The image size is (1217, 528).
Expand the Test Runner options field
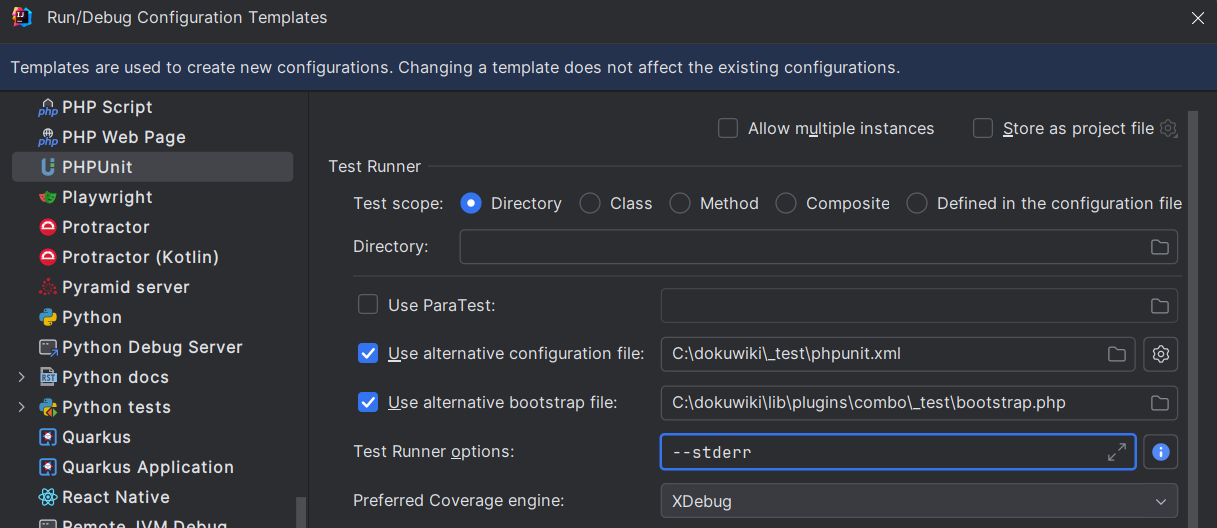(x=1116, y=452)
